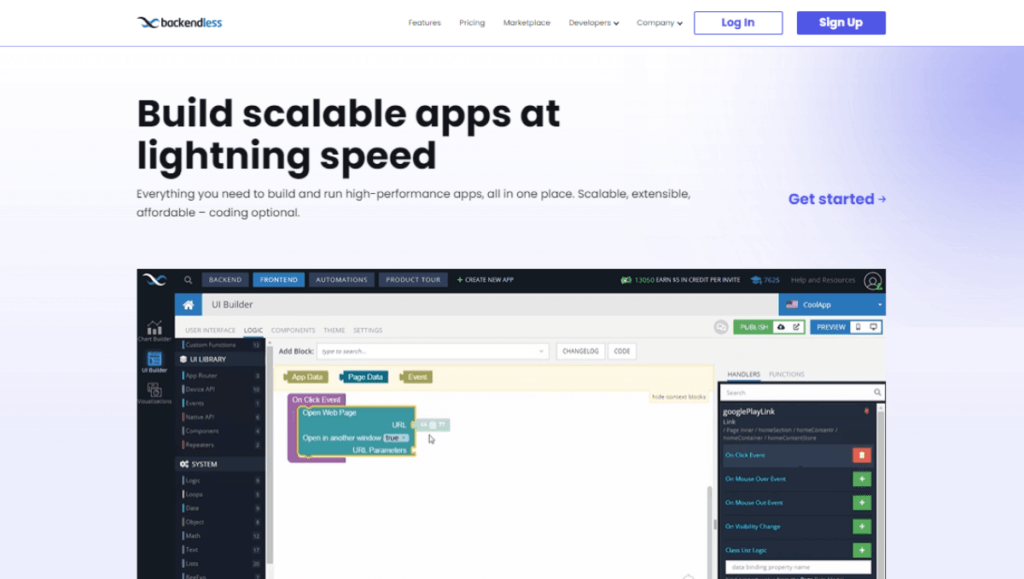Screen dimensions: 1024x579
Task: Select the desktop preview icon
Action: 871,327
